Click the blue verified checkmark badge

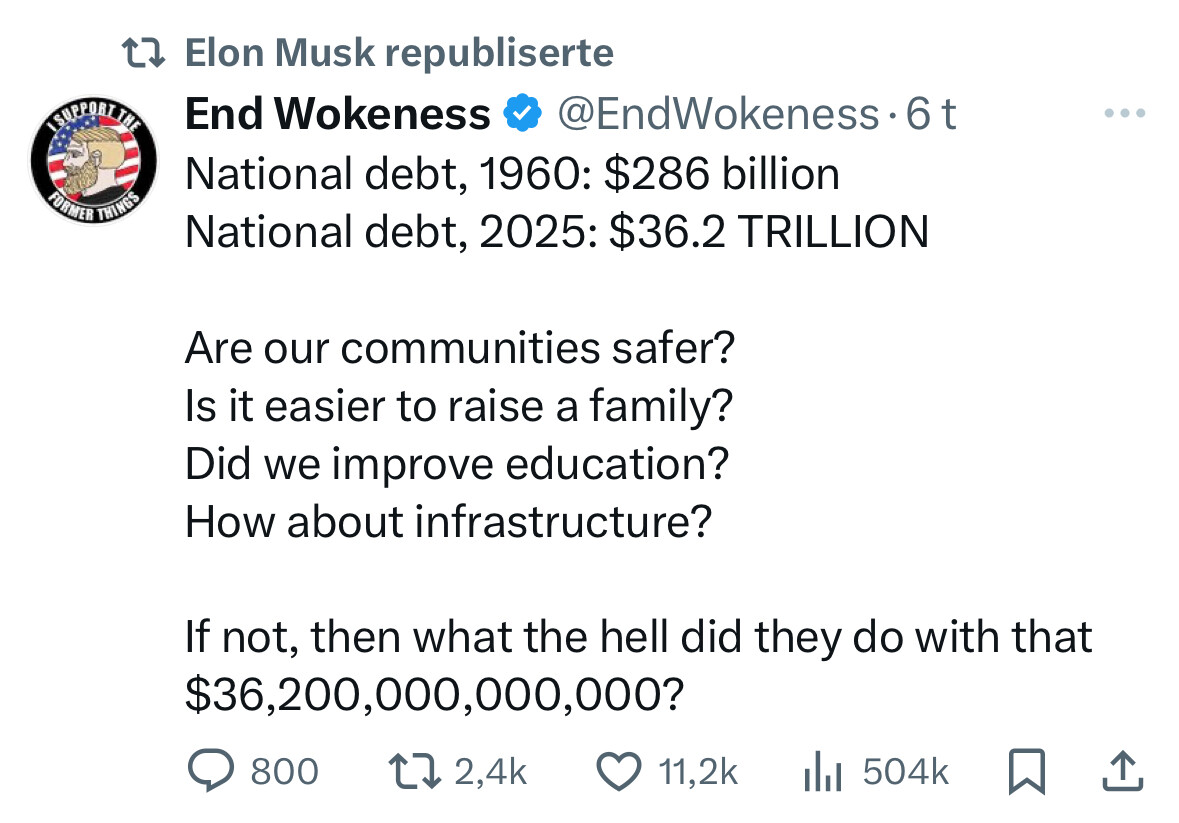[x=522, y=113]
